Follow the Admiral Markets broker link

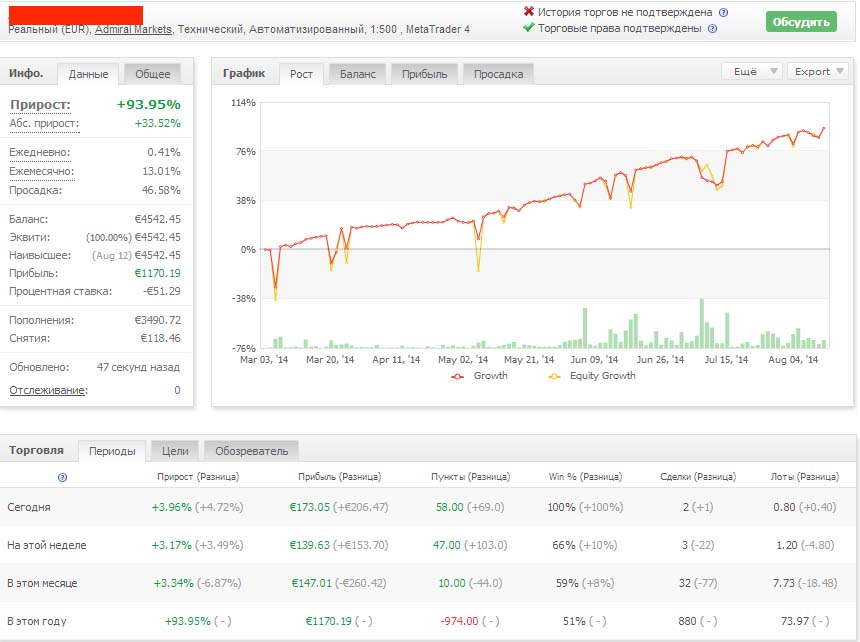133,30
